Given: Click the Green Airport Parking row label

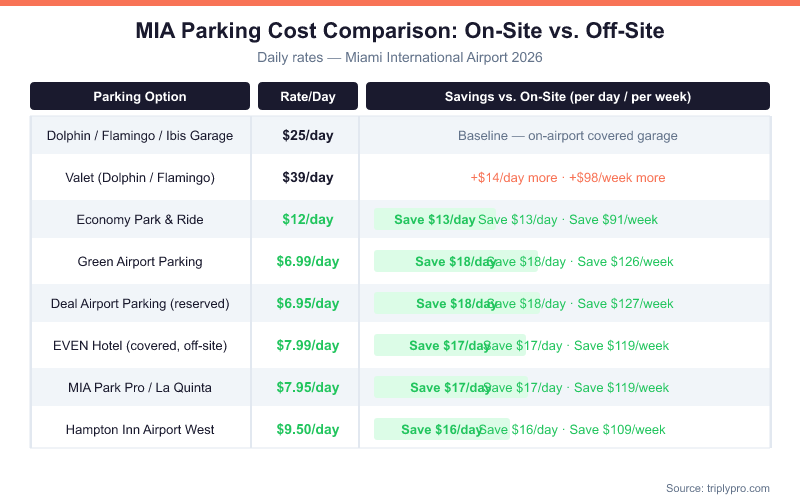Looking at the screenshot, I should pos(140,262).
